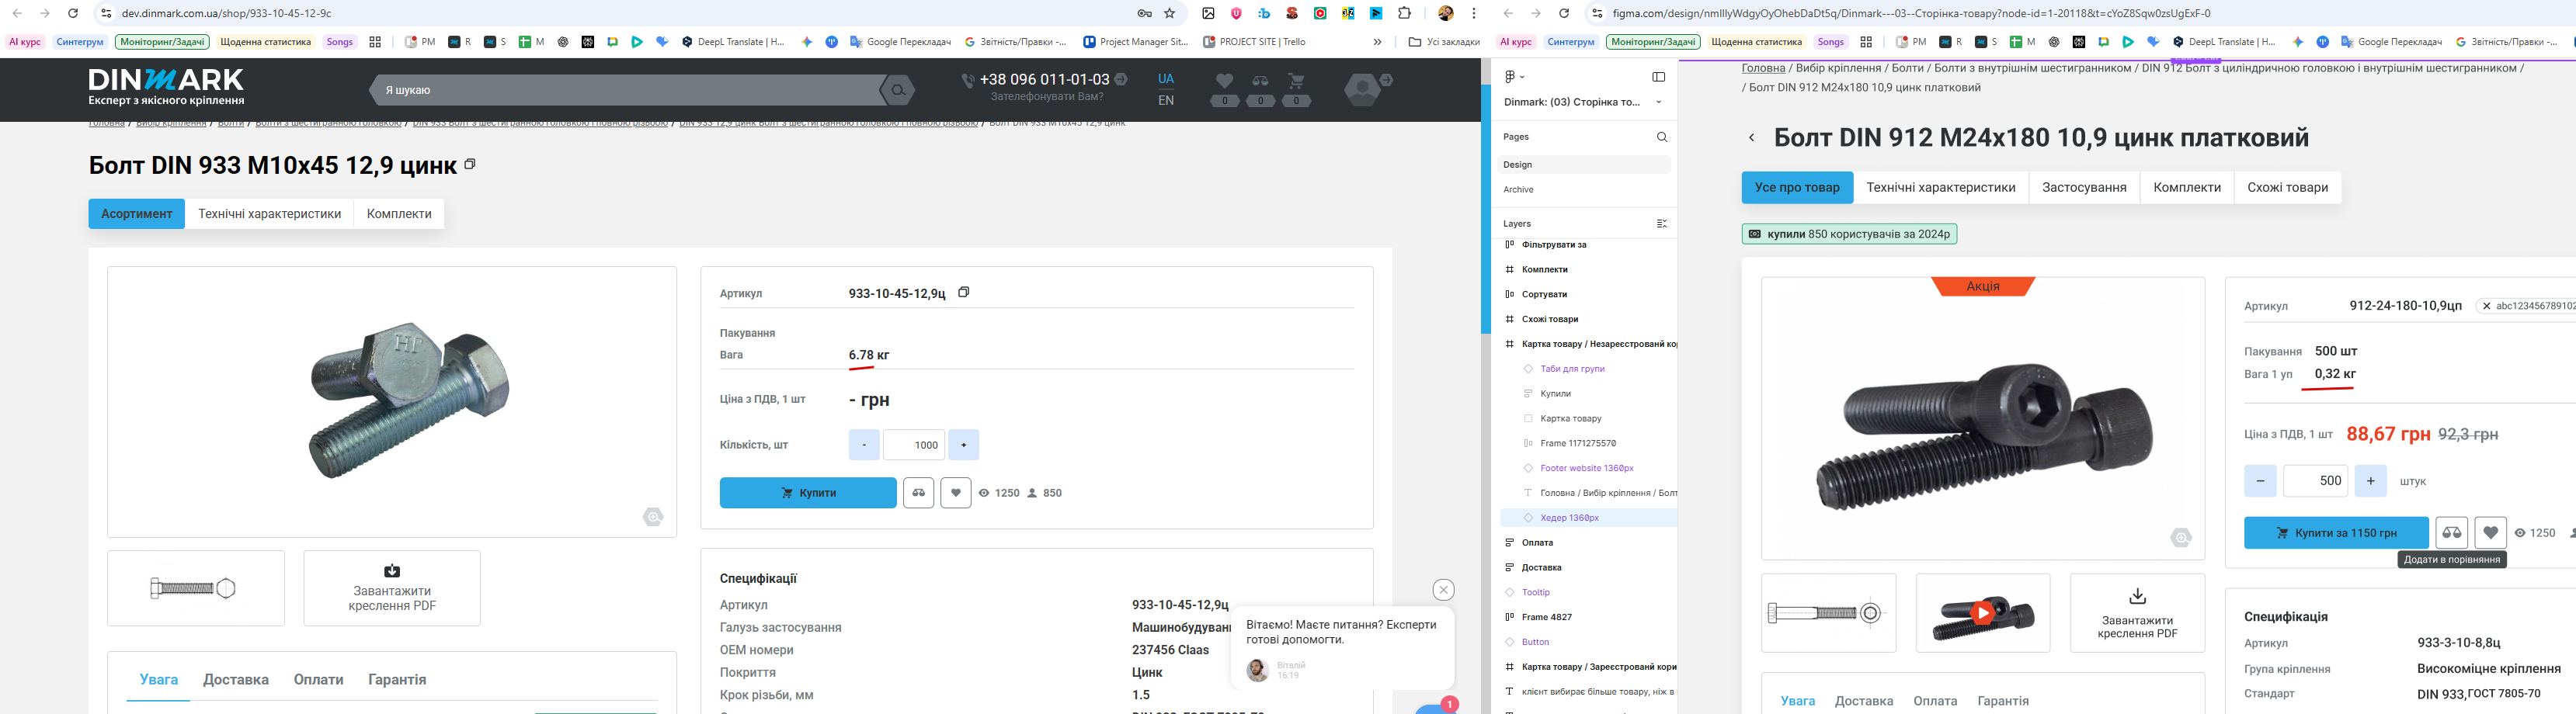Open Chrome three-dot menu in left window

[1473, 13]
